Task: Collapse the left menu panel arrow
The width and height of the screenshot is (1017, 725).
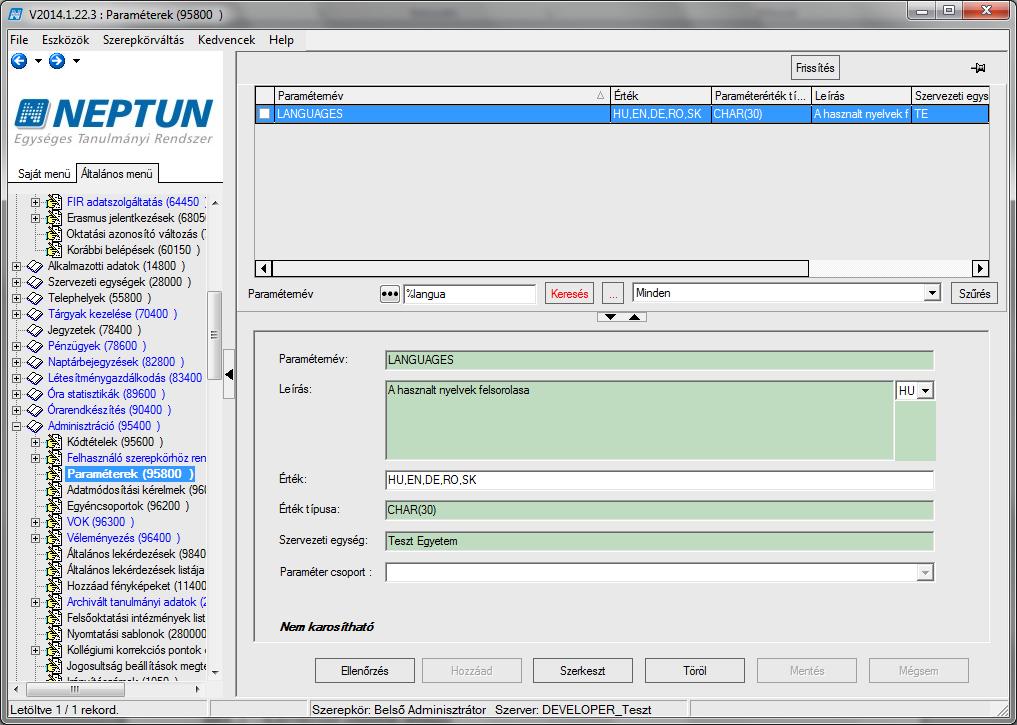Action: tap(228, 374)
